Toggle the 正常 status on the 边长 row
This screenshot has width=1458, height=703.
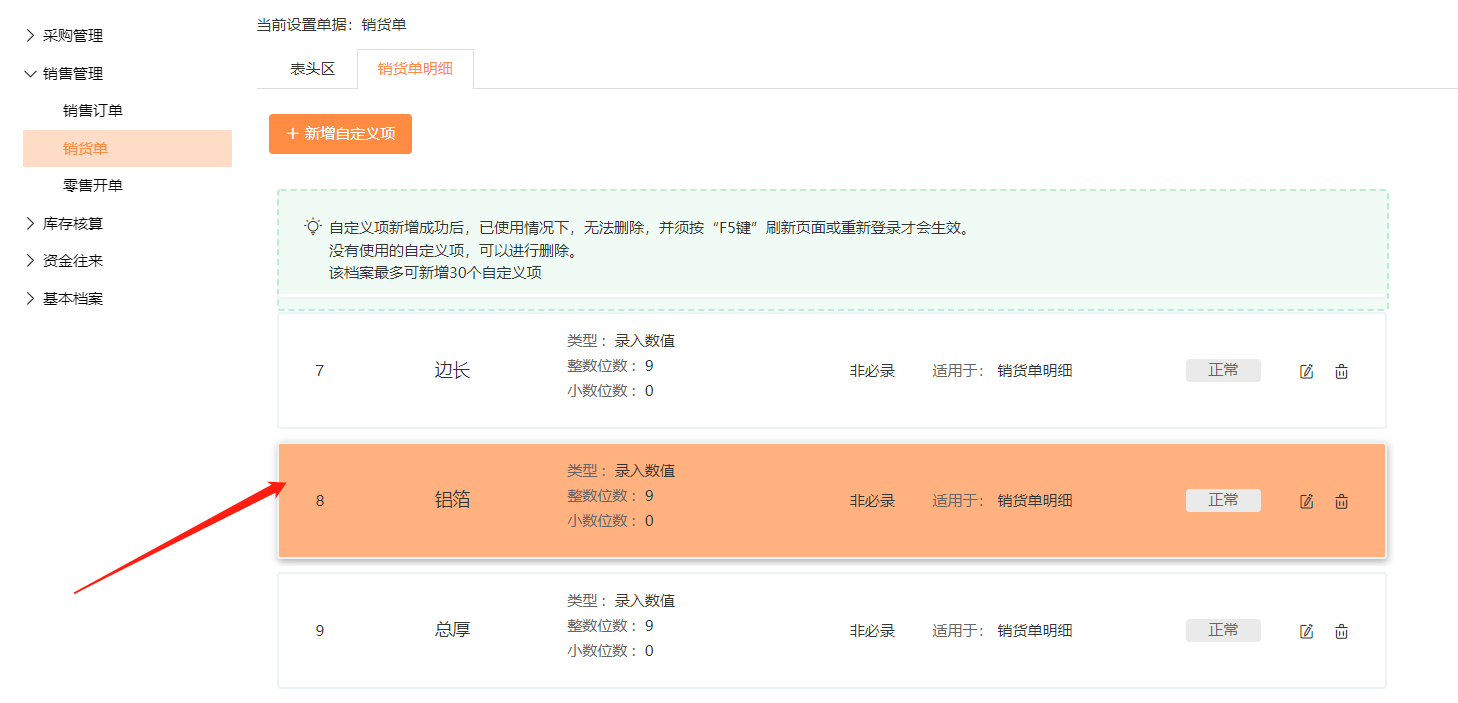[x=1223, y=369]
